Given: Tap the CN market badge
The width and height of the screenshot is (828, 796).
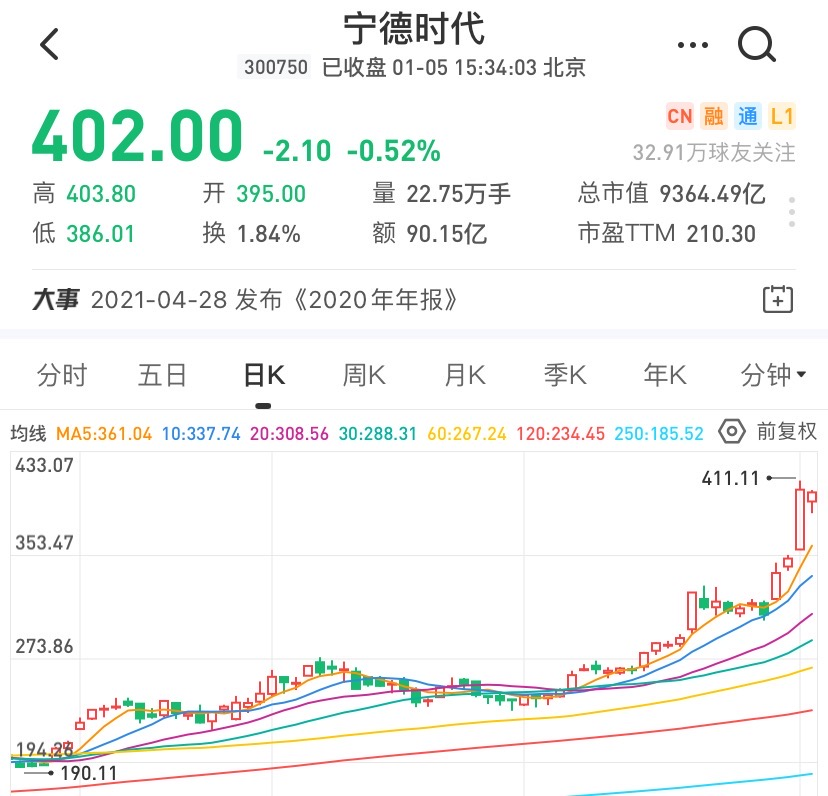Looking at the screenshot, I should click(679, 116).
